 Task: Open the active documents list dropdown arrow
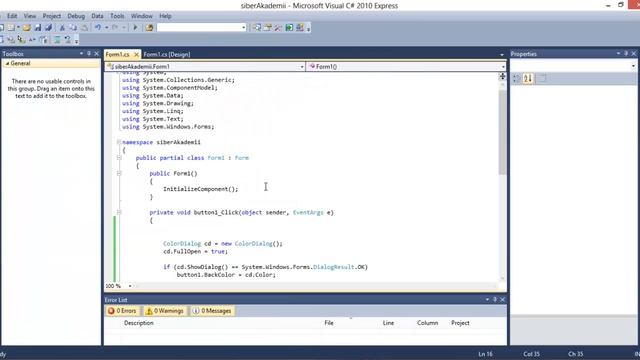502,55
